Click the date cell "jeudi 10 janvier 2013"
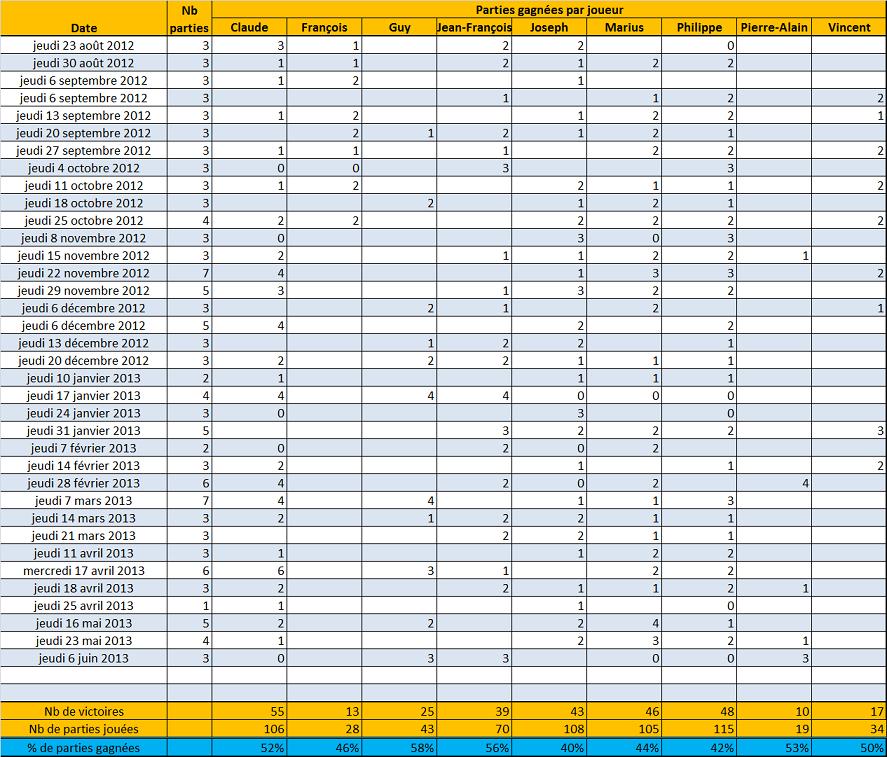887x757 pixels. (x=84, y=378)
